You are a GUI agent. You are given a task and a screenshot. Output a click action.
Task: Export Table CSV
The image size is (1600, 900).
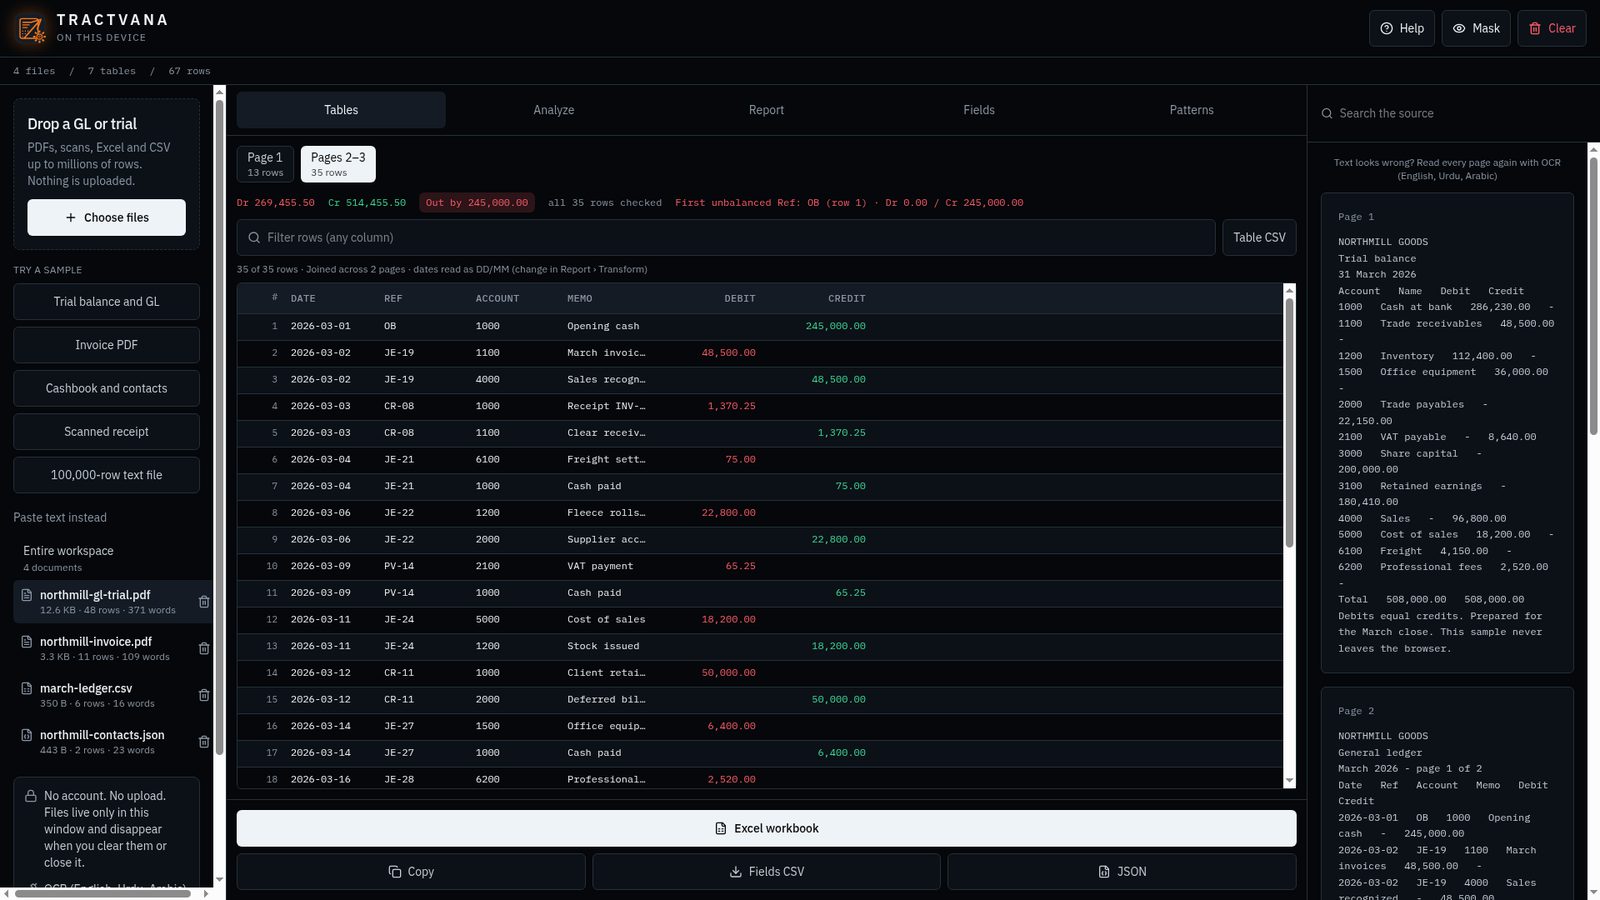click(x=1259, y=238)
